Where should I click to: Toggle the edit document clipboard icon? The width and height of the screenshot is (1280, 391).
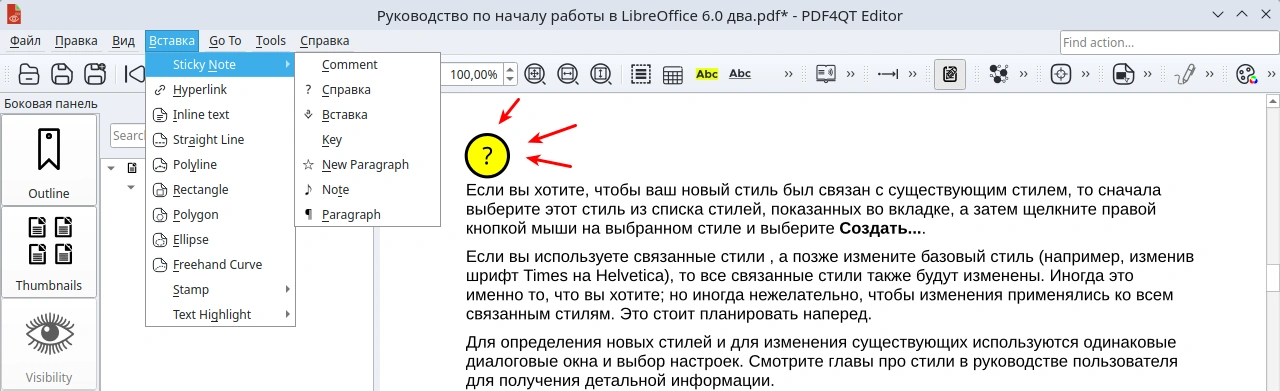(950, 74)
